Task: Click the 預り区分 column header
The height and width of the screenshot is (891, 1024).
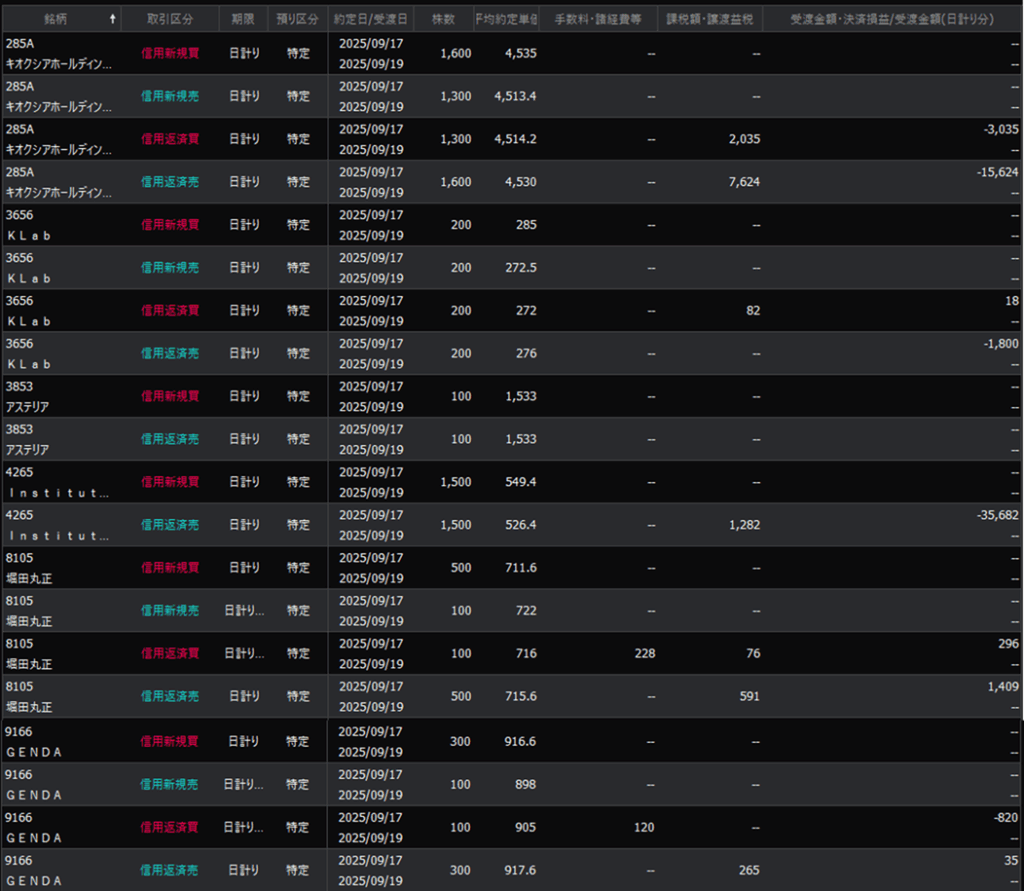Action: coord(297,19)
